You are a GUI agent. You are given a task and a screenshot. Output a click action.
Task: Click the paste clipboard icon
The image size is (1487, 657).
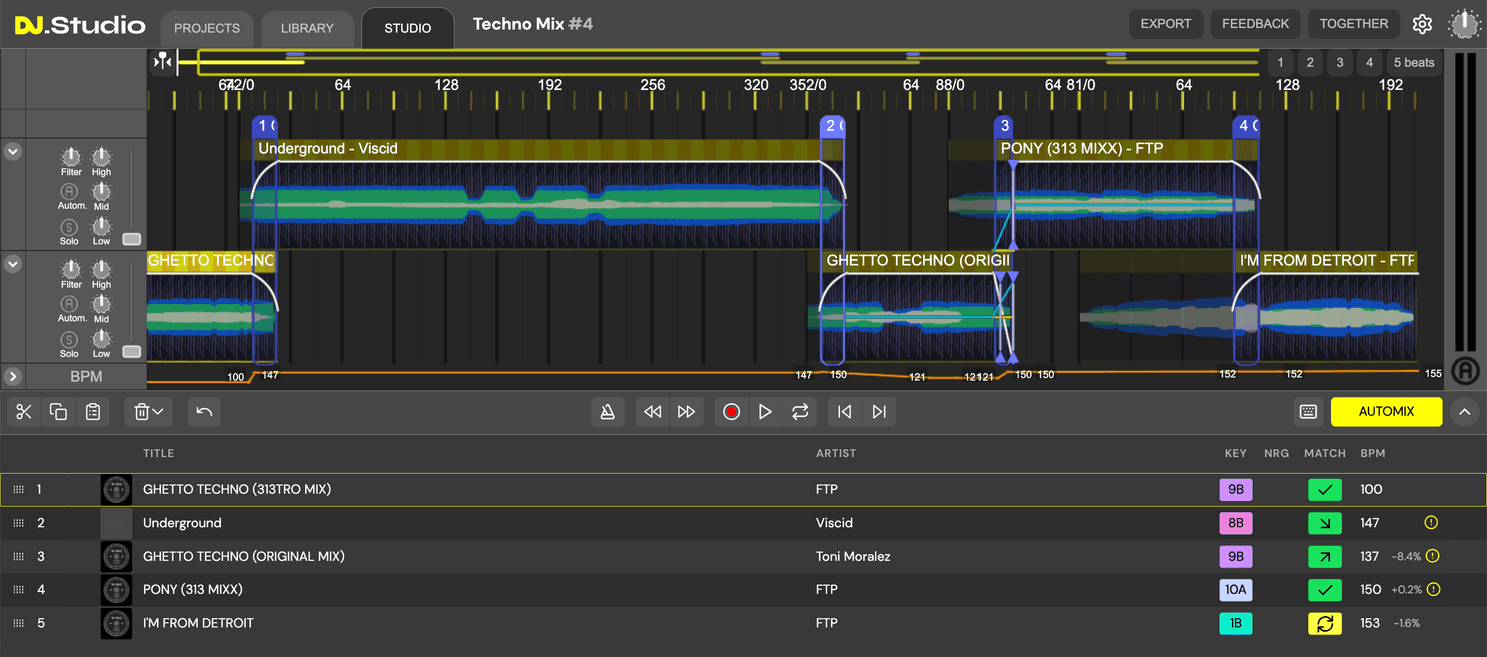coord(93,412)
